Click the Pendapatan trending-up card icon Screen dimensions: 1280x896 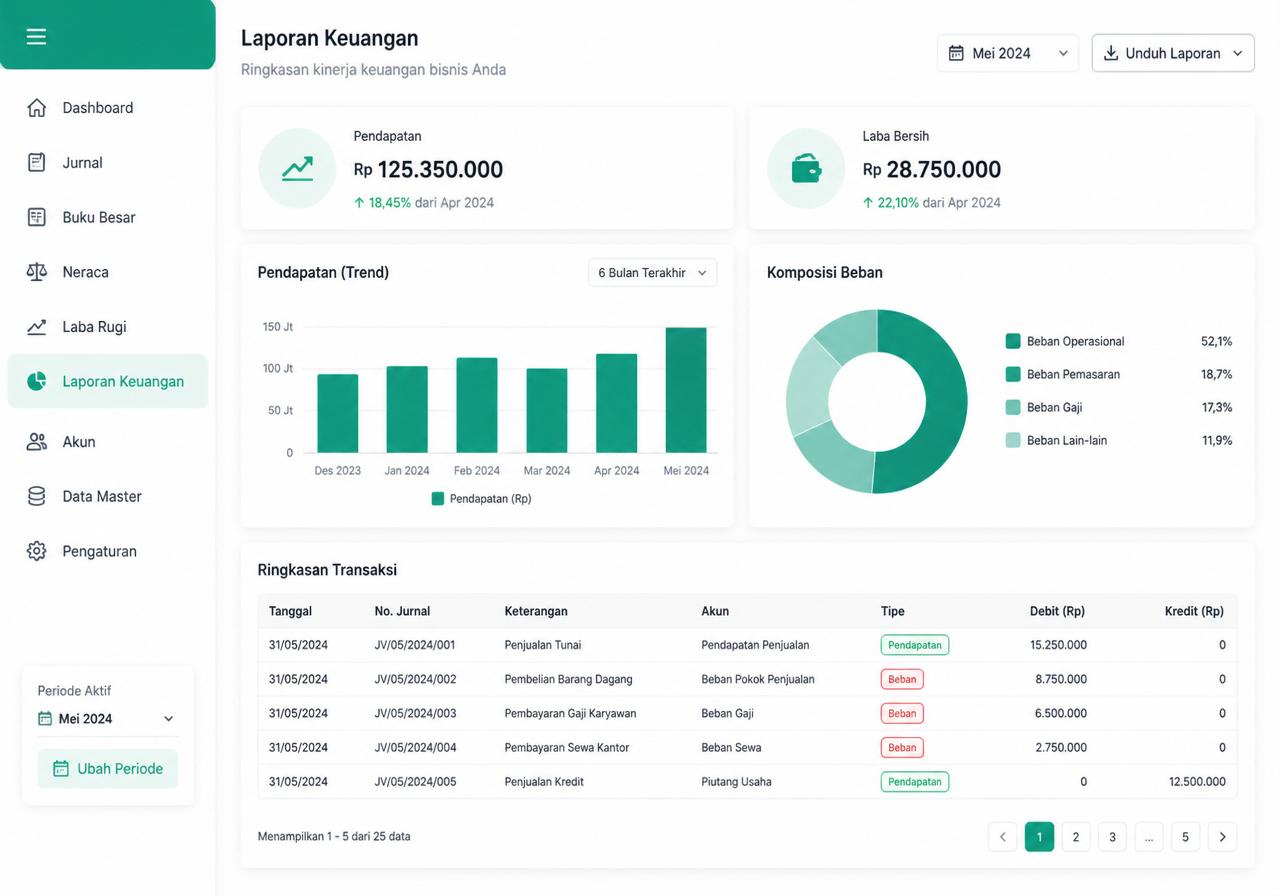coord(297,168)
